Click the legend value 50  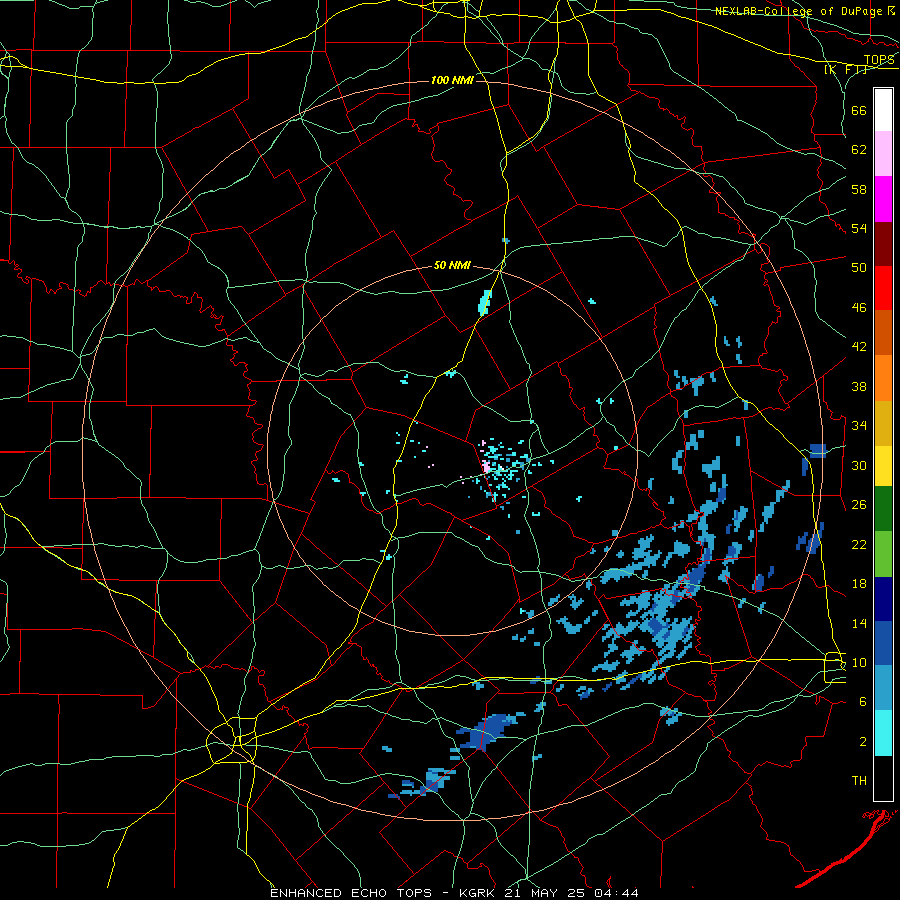click(859, 268)
